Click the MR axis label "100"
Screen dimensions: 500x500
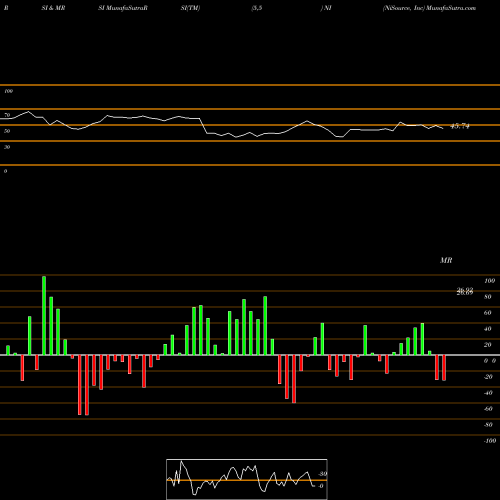coord(490,281)
